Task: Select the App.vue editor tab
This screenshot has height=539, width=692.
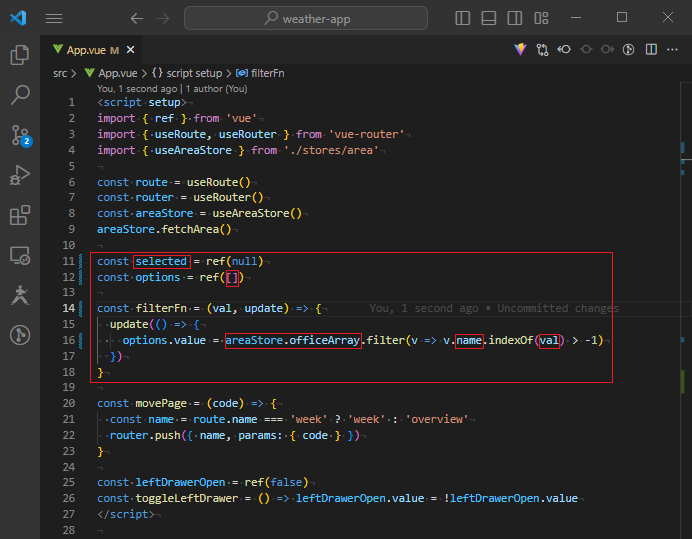Action: (93, 50)
